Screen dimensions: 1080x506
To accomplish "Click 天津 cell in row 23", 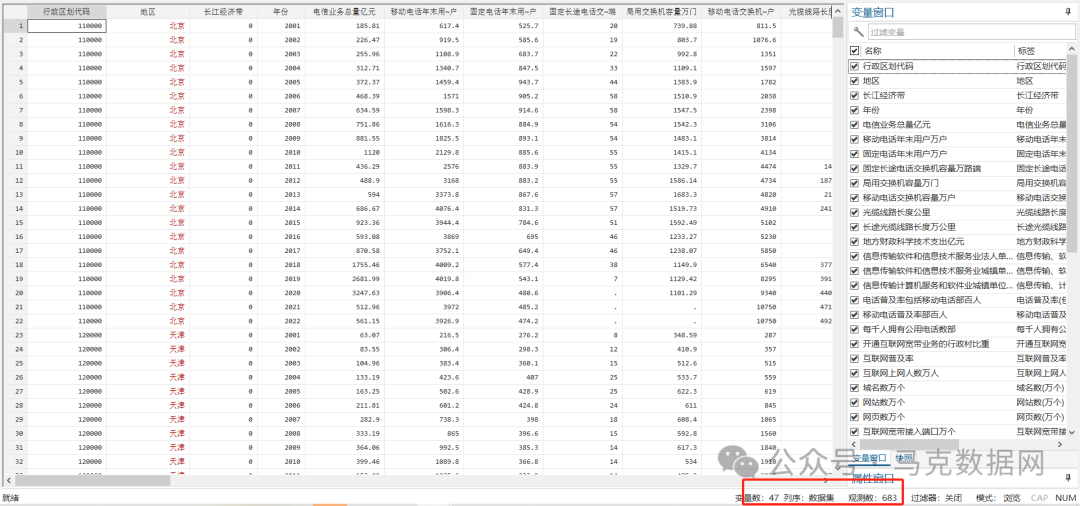I will click(148, 335).
